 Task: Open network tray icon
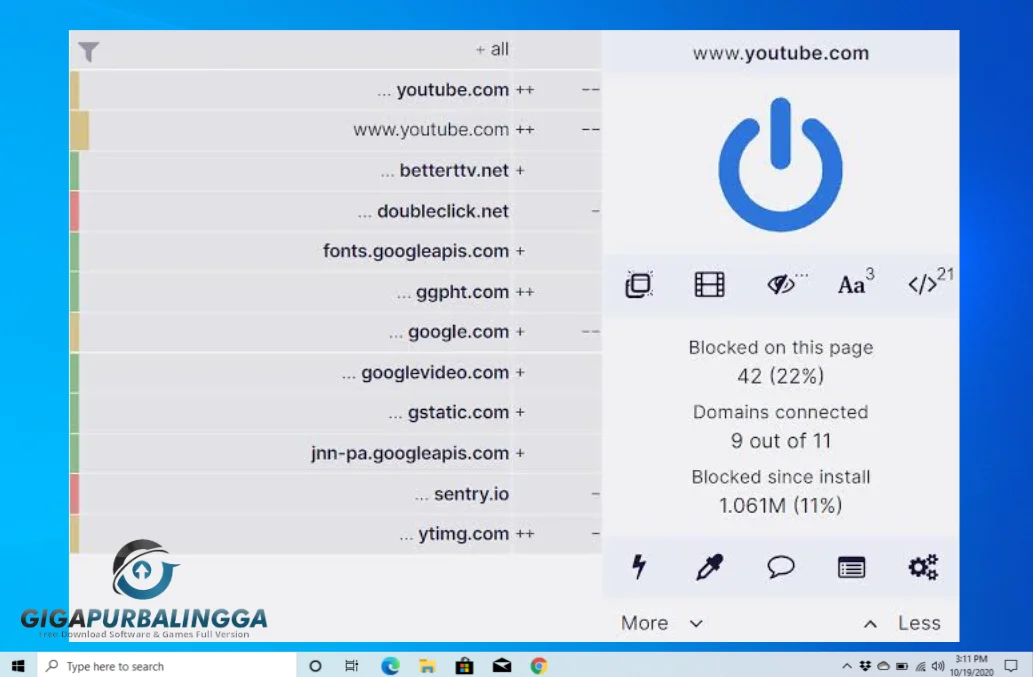coord(920,666)
